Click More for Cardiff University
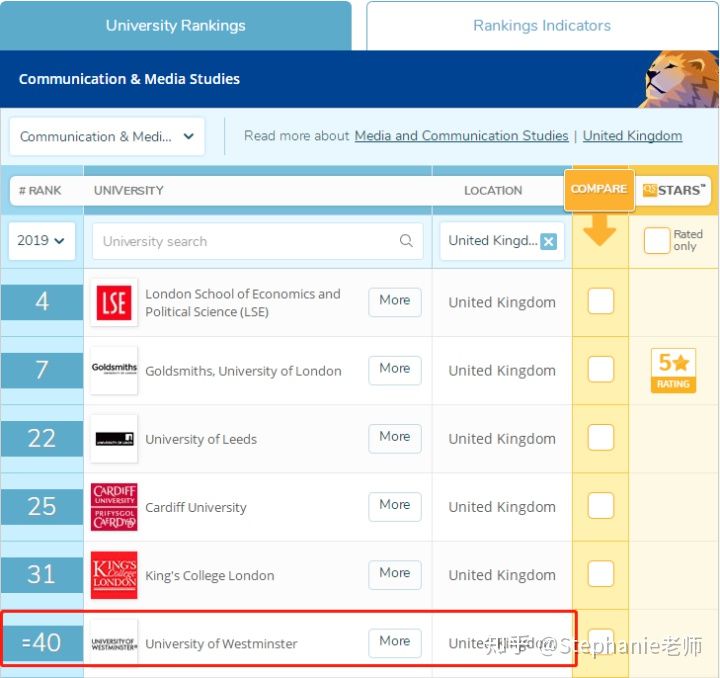720x678 pixels. tap(394, 506)
